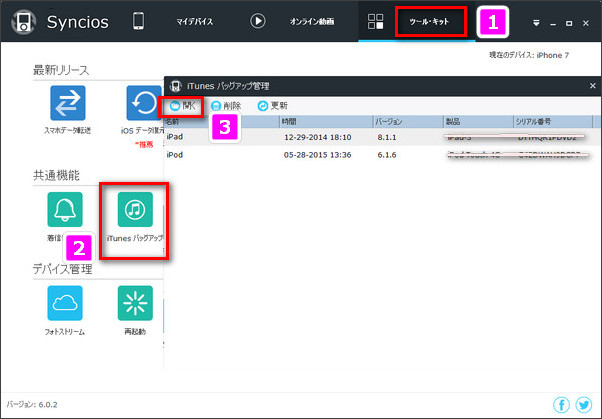602x419 pixels.
Task: Open the header dropdown menu arrow
Action: (x=536, y=23)
